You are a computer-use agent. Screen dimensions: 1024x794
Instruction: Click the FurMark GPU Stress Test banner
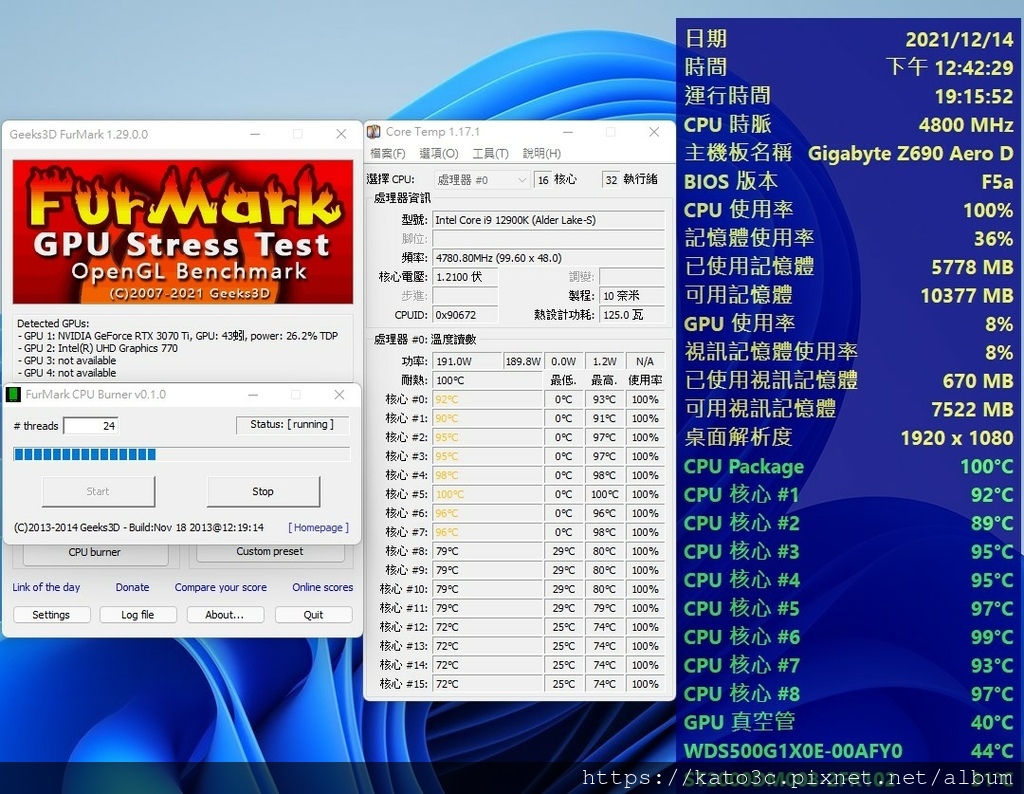pos(183,232)
